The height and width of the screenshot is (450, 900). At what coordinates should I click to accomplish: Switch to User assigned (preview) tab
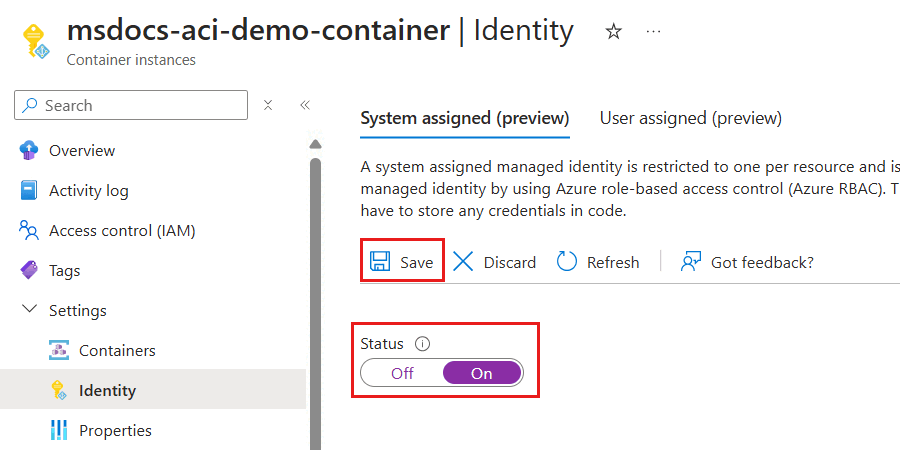[x=690, y=118]
